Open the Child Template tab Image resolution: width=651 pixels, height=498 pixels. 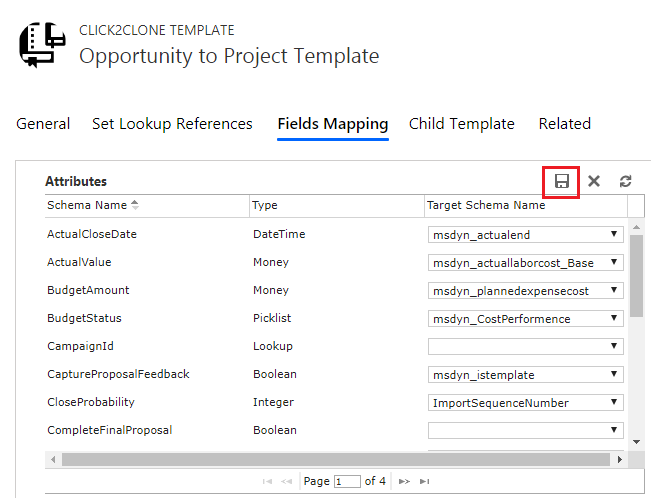pyautogui.click(x=462, y=124)
